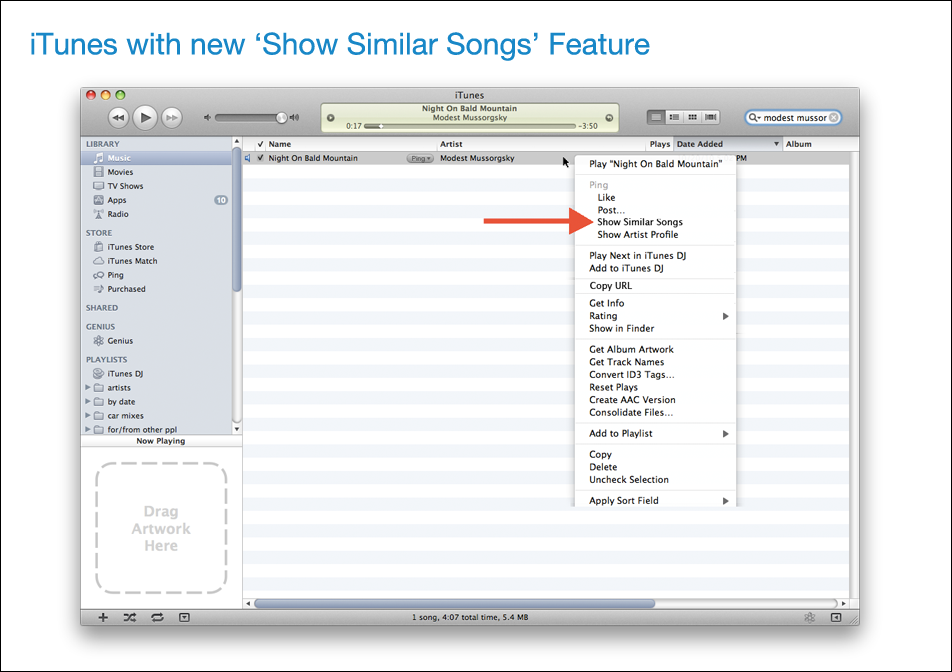Switch to grid view
This screenshot has height=672, width=952.
pyautogui.click(x=692, y=117)
